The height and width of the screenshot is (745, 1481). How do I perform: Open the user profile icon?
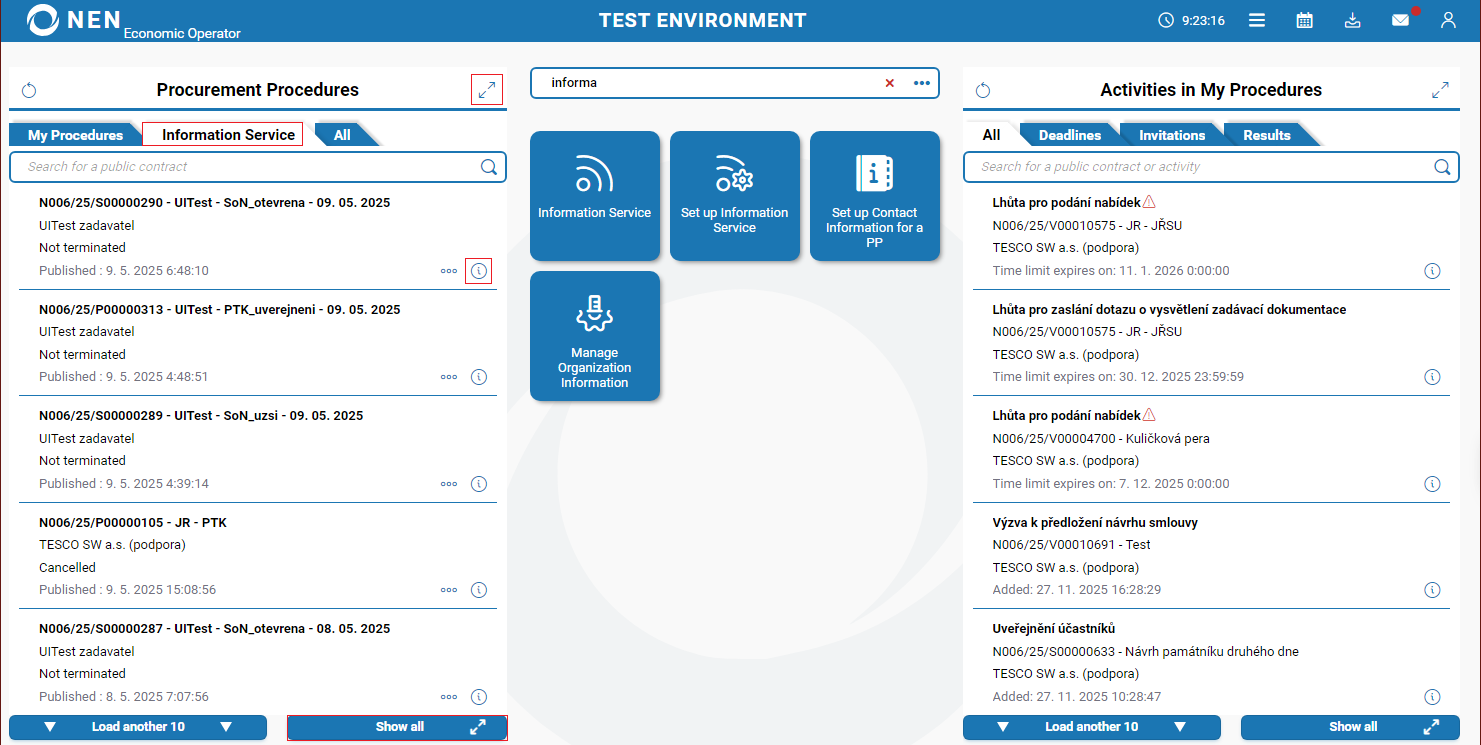pyautogui.click(x=1448, y=20)
